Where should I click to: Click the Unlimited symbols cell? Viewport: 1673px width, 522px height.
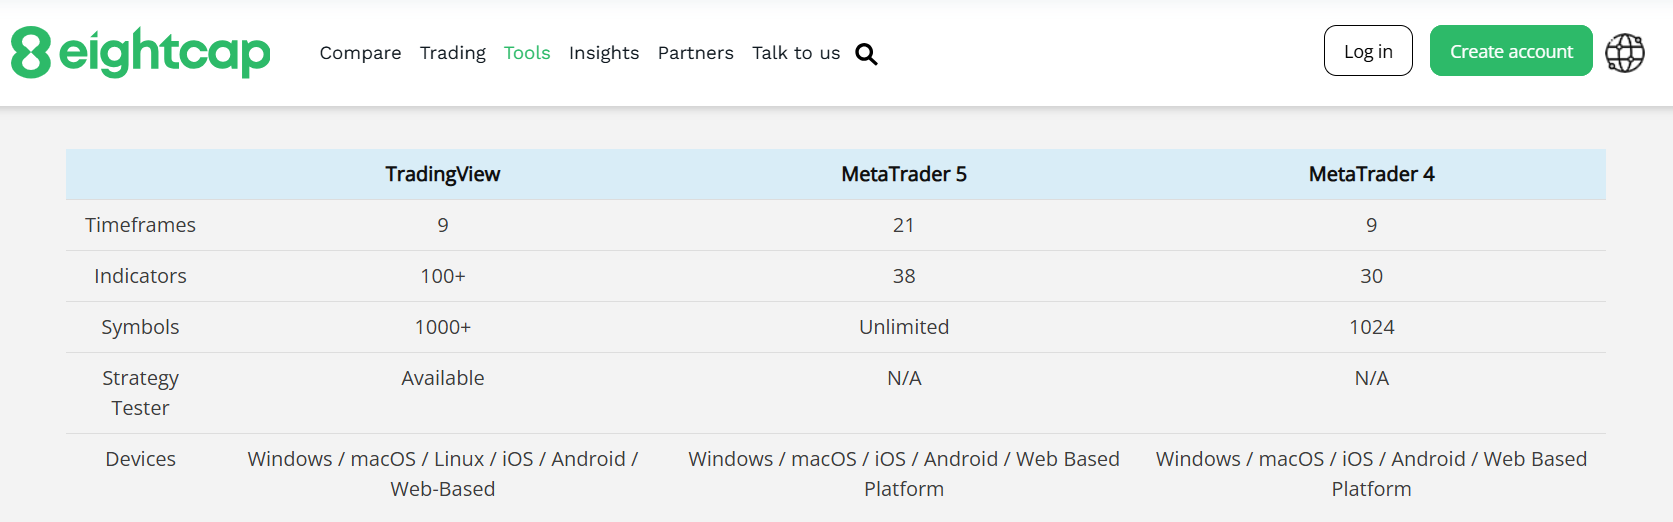click(904, 327)
